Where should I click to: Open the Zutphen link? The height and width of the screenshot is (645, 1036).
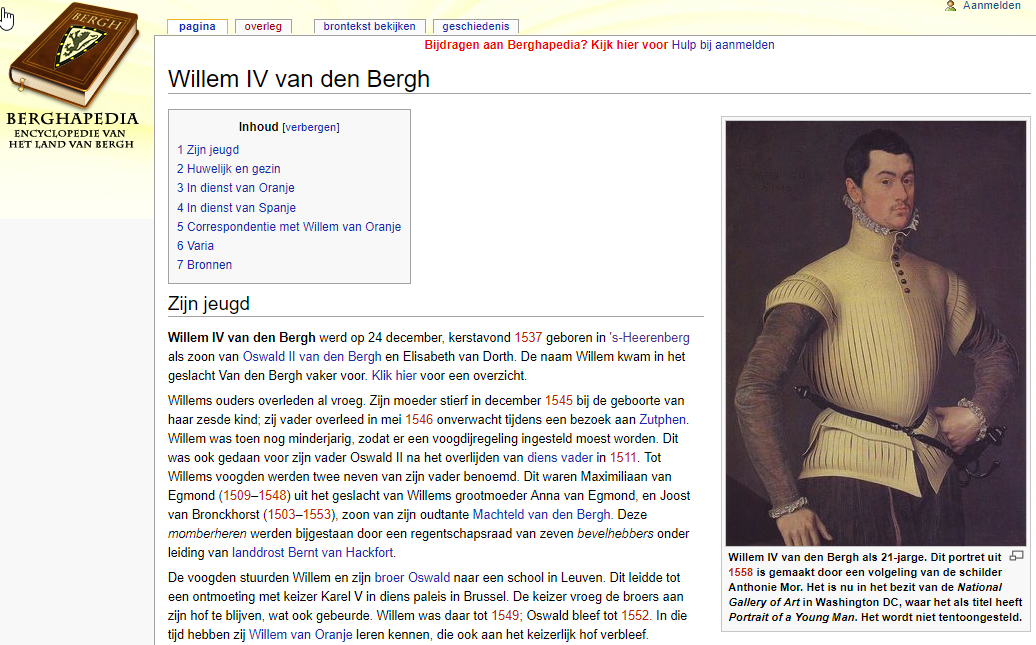click(662, 420)
